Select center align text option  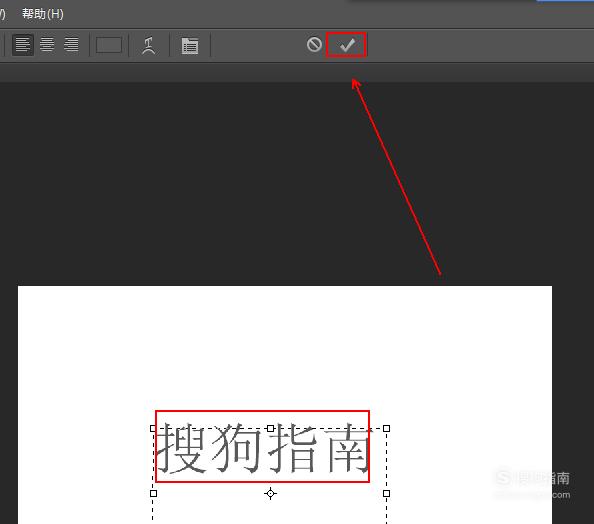47,45
